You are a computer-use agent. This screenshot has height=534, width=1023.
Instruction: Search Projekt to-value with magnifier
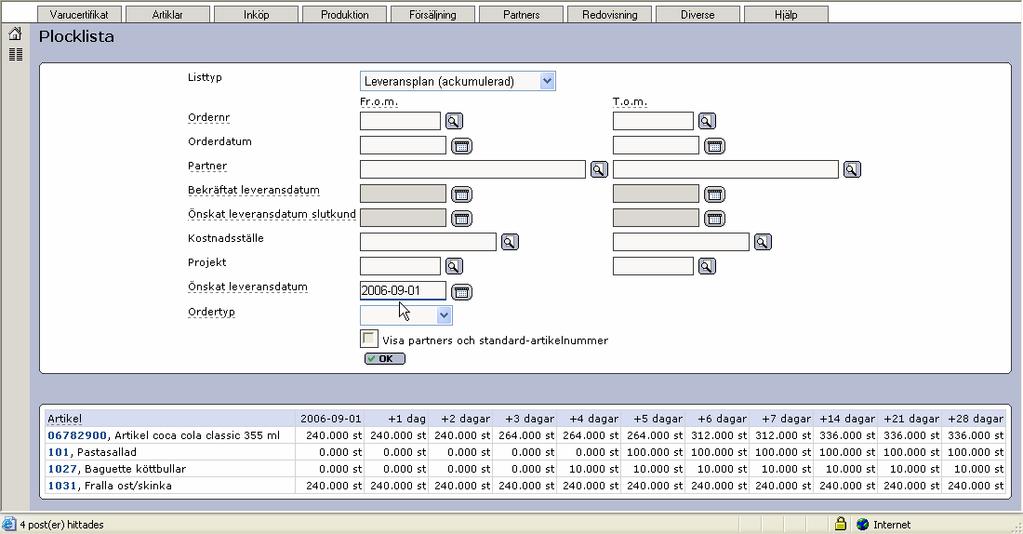pyautogui.click(x=707, y=266)
